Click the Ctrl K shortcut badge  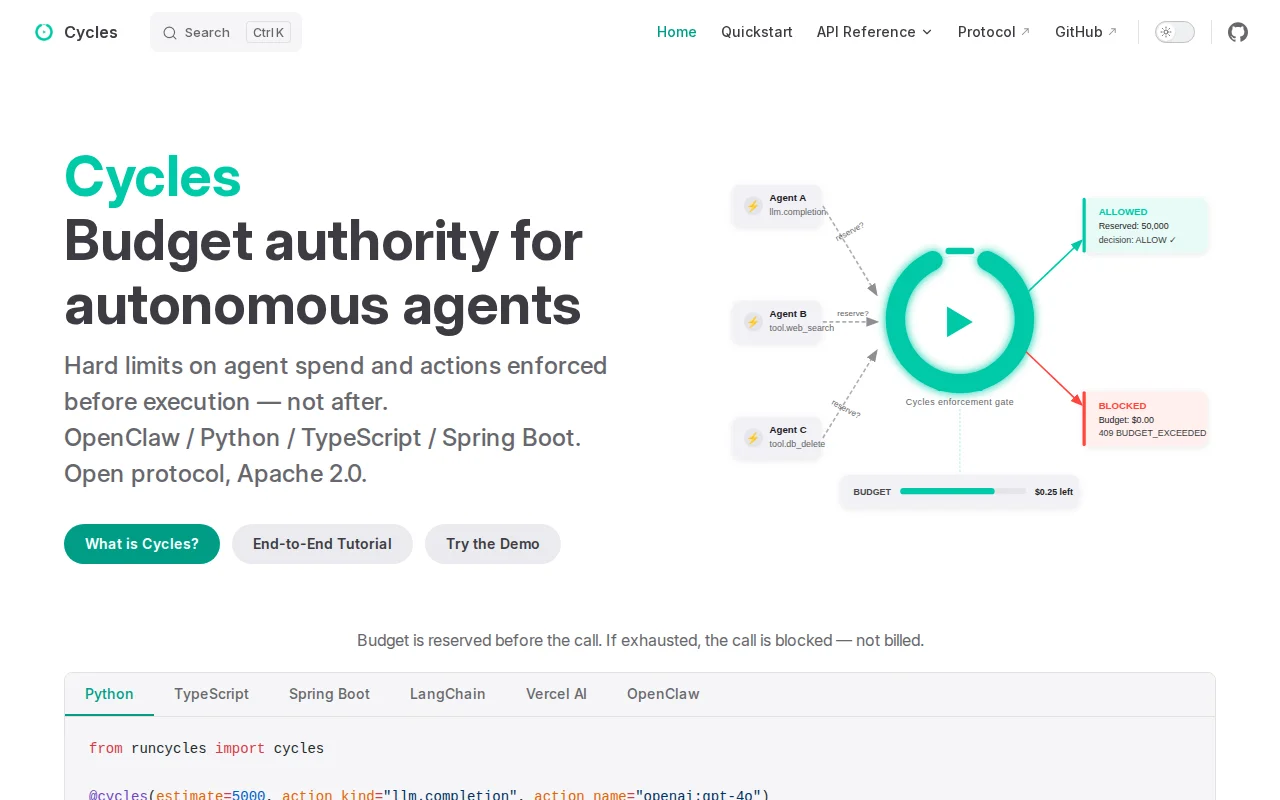(x=268, y=32)
